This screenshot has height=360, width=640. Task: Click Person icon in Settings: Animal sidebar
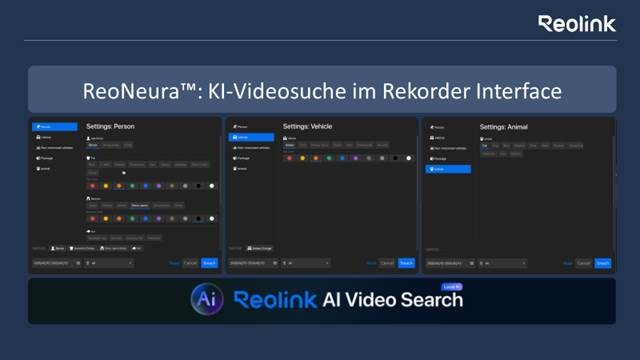[432, 127]
